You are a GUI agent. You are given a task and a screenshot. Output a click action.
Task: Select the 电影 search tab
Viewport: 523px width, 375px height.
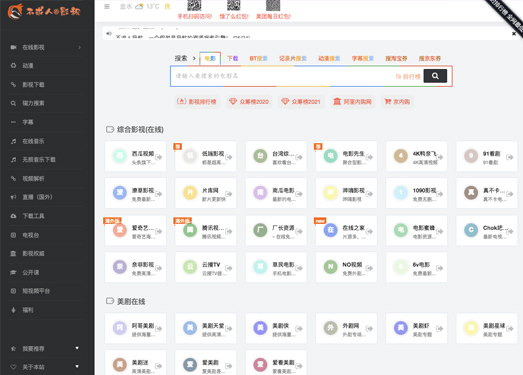[x=210, y=58]
